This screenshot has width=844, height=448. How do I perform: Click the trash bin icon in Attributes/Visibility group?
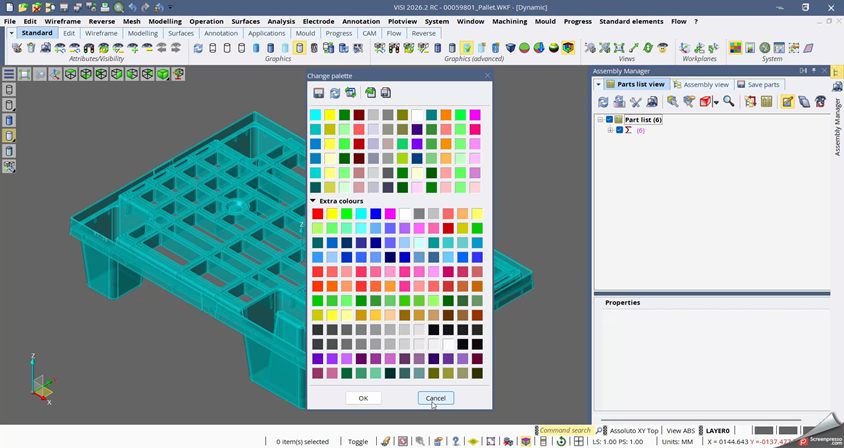[31, 48]
